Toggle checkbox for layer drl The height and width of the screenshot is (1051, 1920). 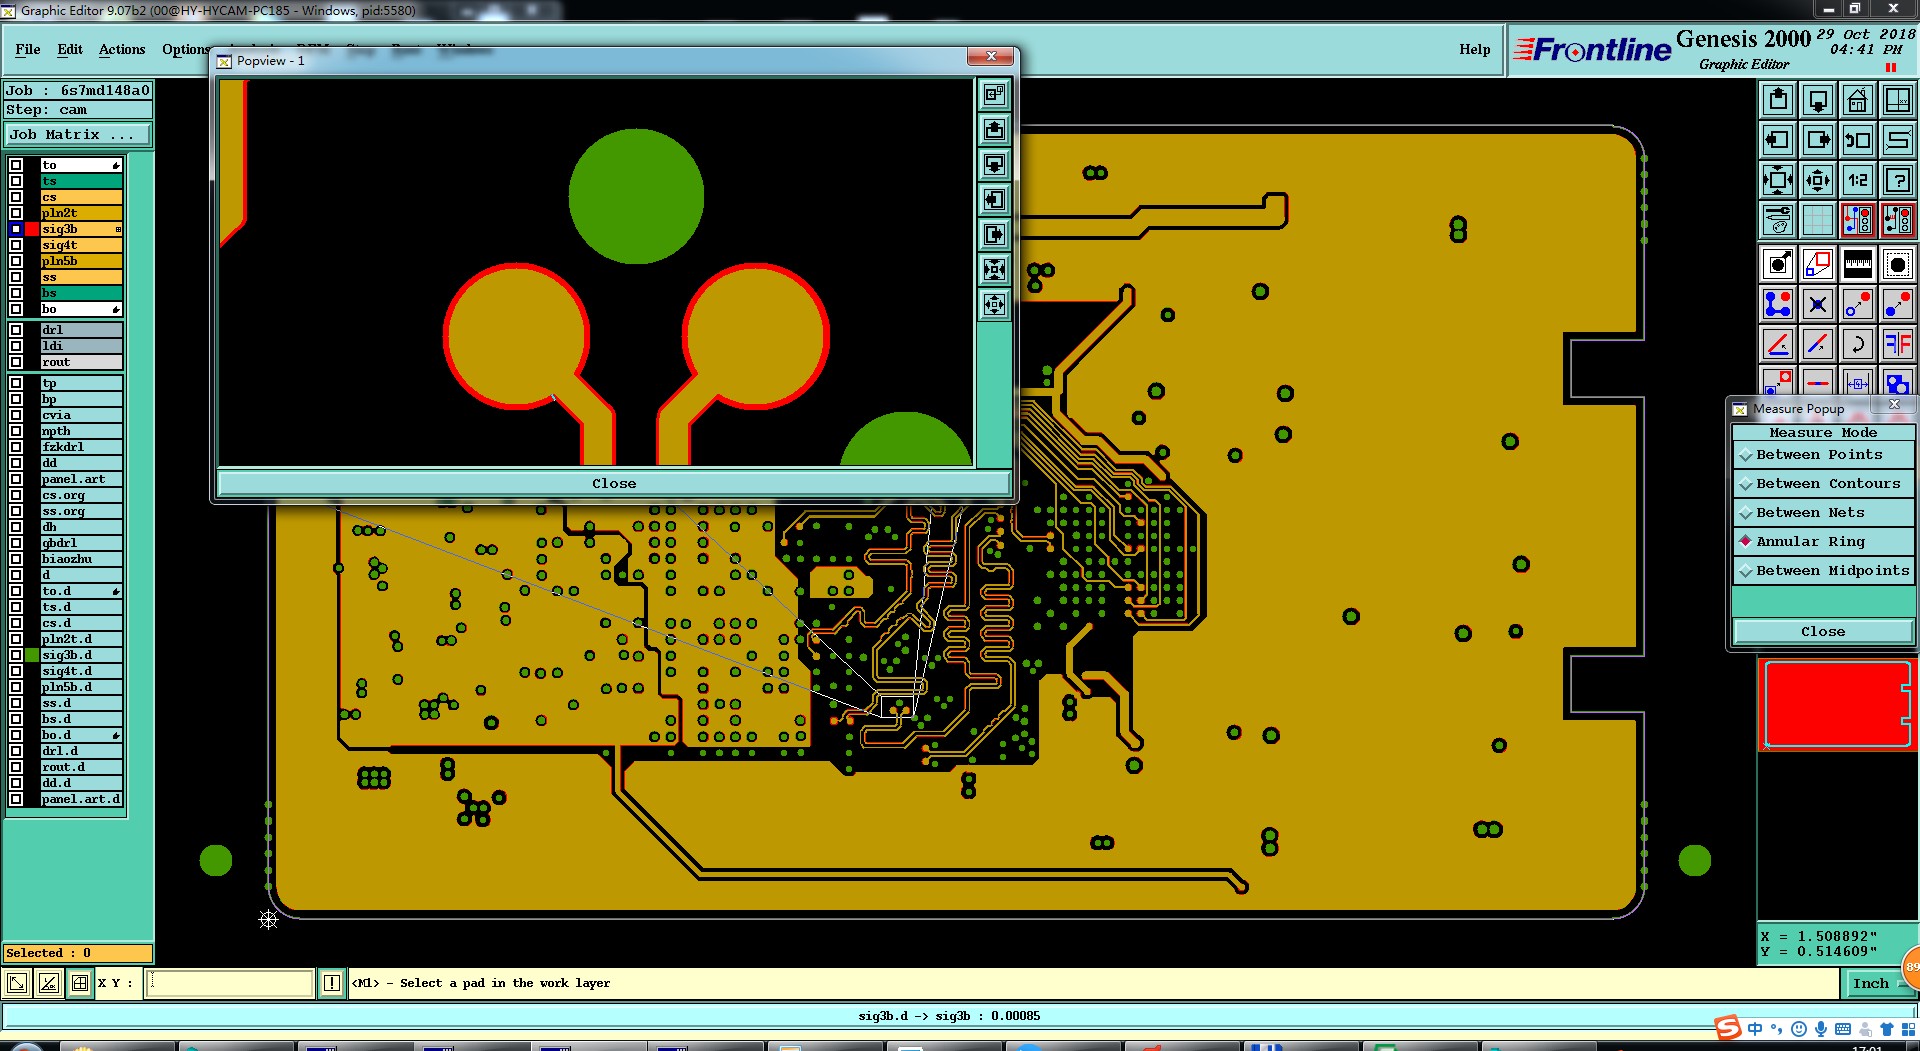16,330
